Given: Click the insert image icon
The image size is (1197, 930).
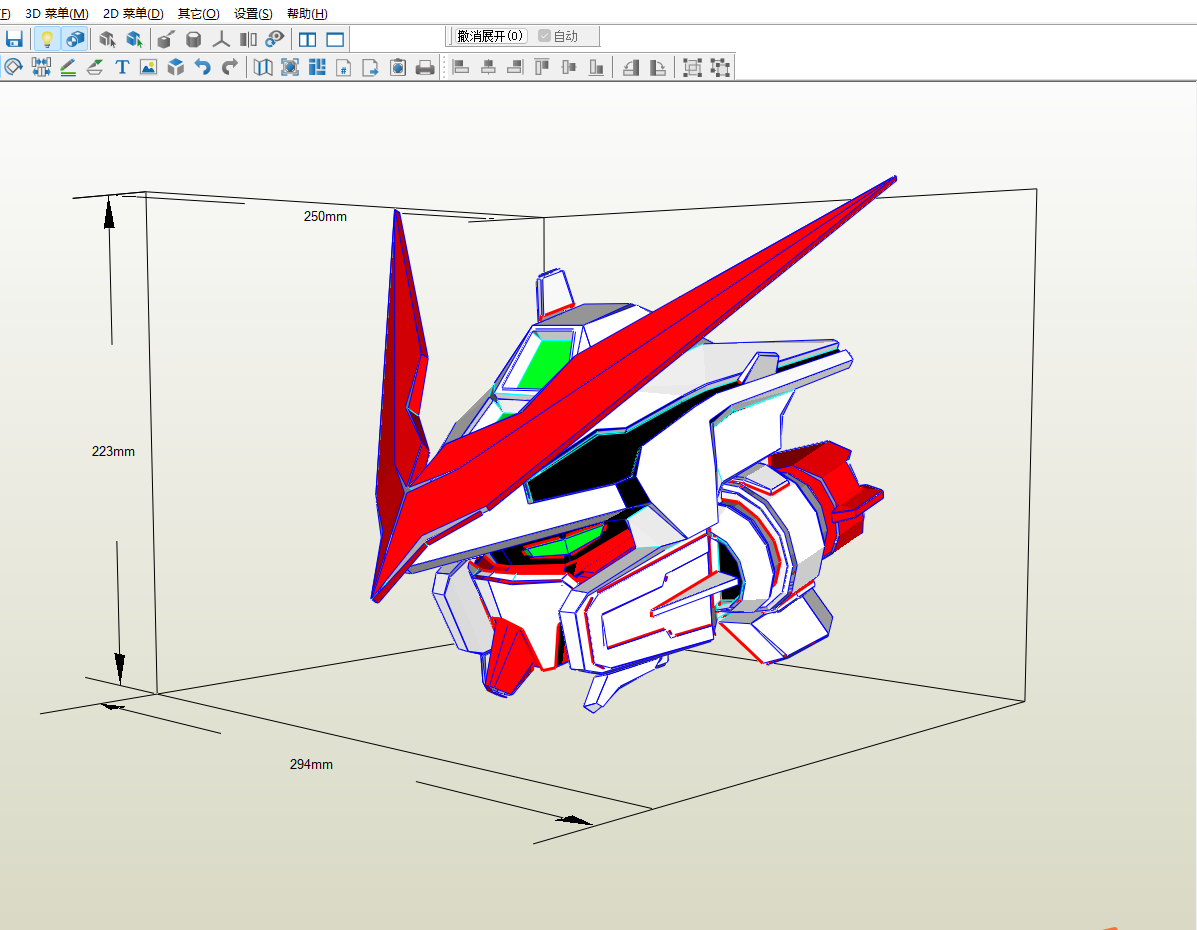Looking at the screenshot, I should 148,67.
